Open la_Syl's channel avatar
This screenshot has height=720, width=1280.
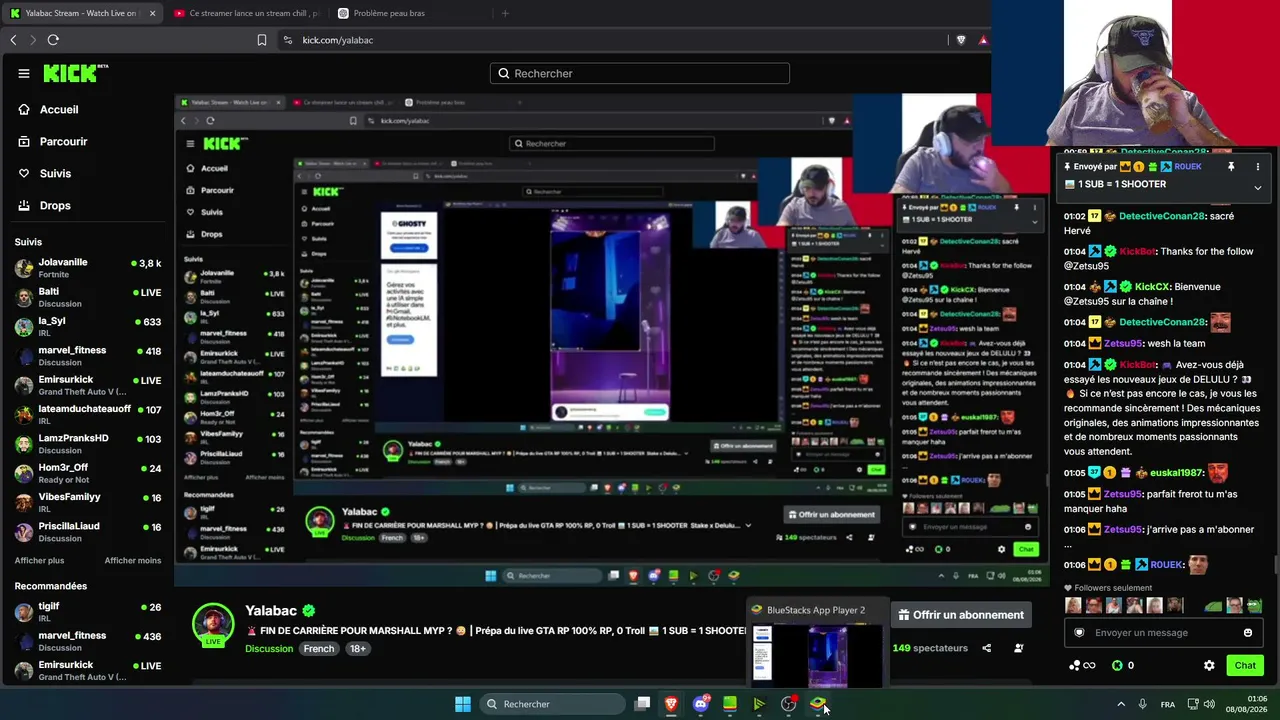point(24,327)
